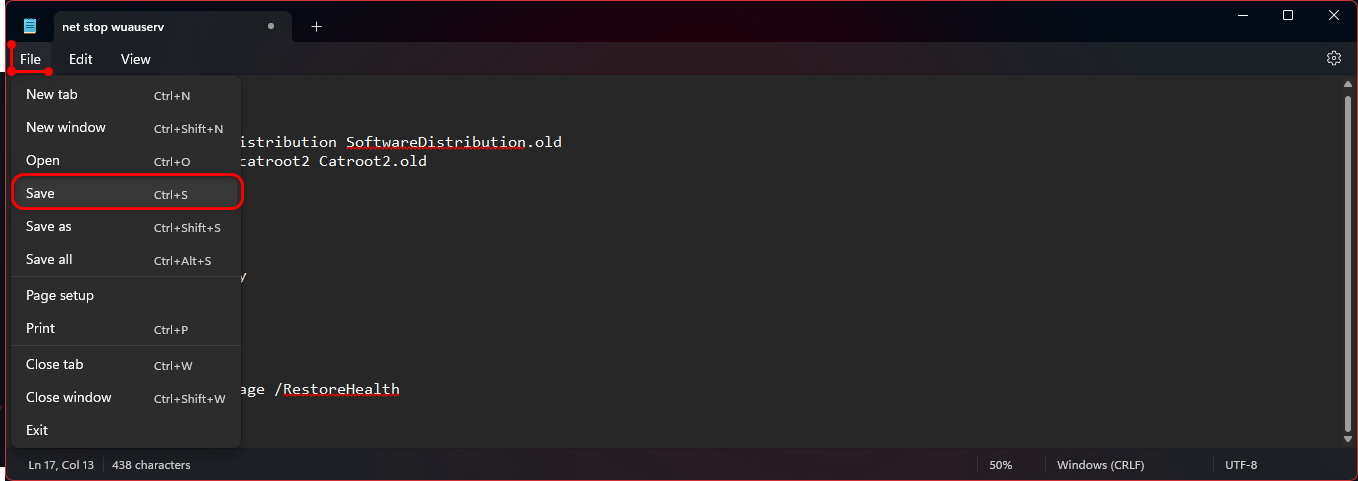Click the Notepad app icon in title bar

tap(30, 26)
